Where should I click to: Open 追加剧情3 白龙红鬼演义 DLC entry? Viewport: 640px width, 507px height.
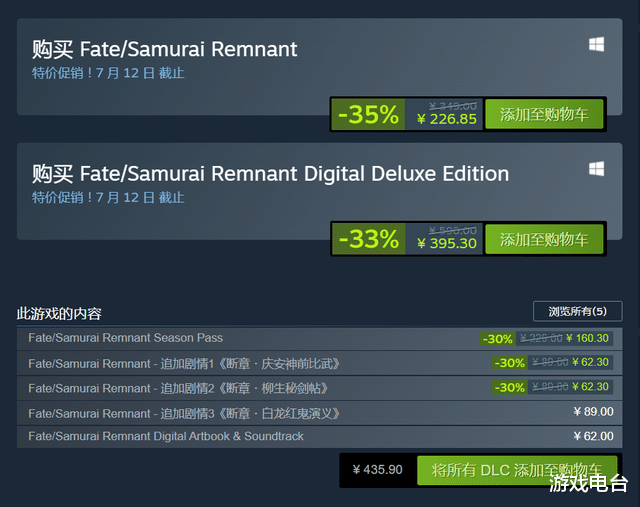pos(320,413)
